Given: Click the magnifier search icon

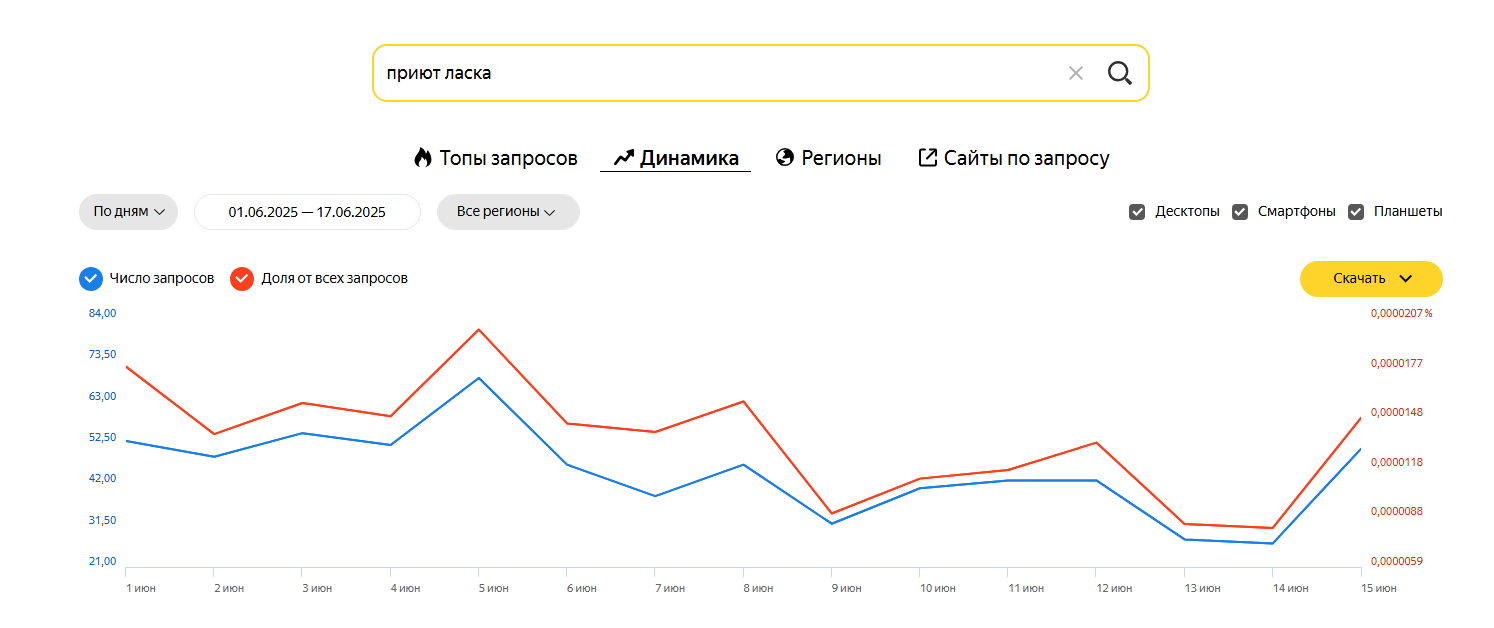Looking at the screenshot, I should [1119, 73].
